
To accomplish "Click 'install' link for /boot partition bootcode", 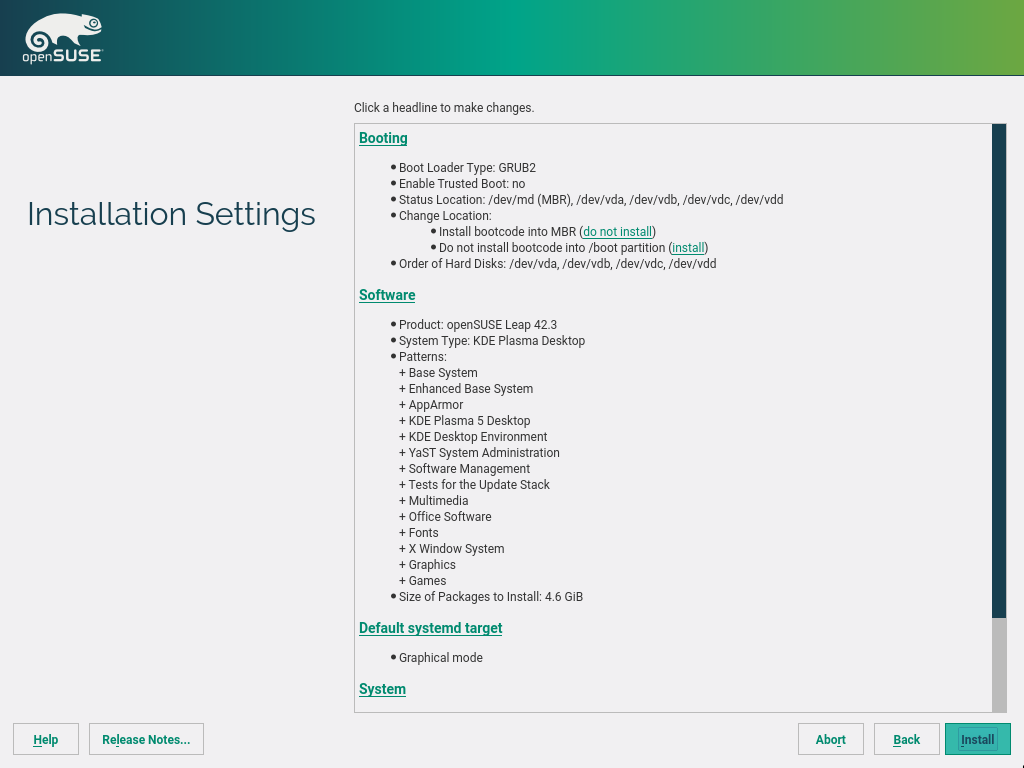I will click(x=688, y=248).
